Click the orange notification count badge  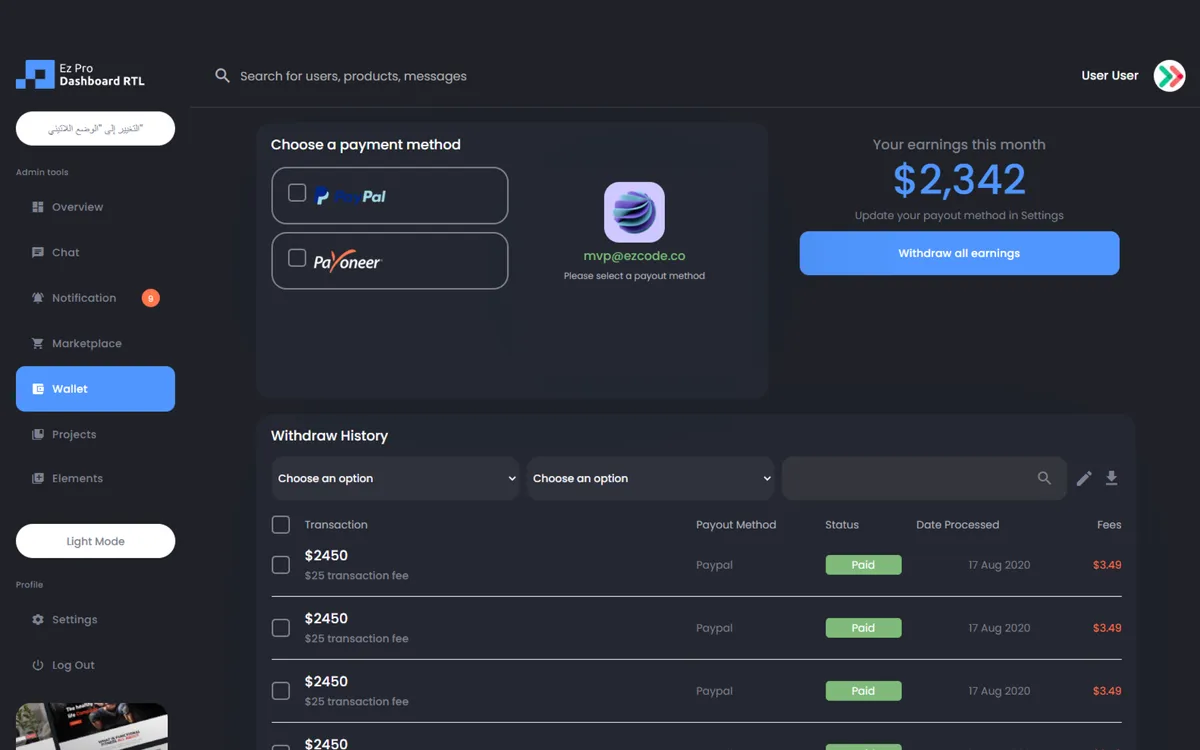pos(150,298)
